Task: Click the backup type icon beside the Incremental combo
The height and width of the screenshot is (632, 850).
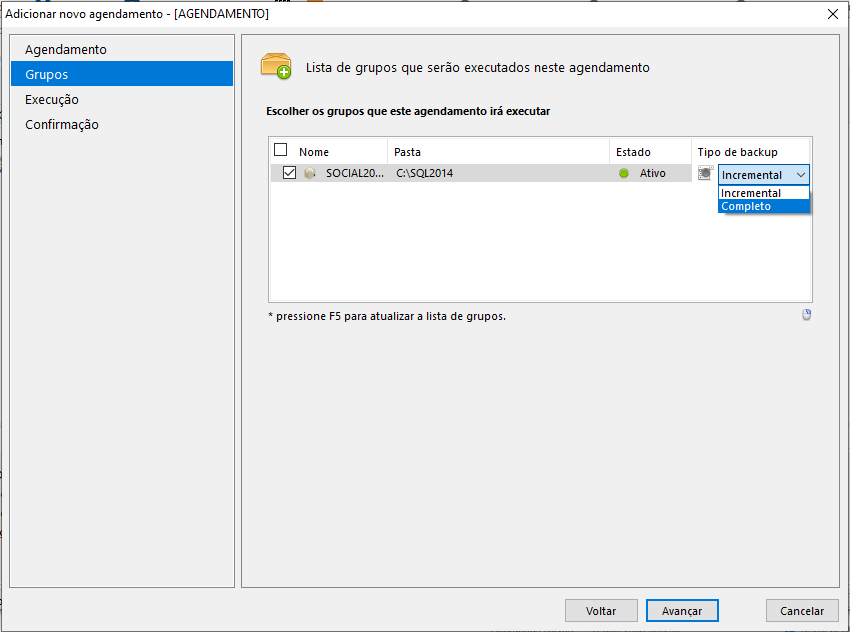Action: [x=705, y=173]
